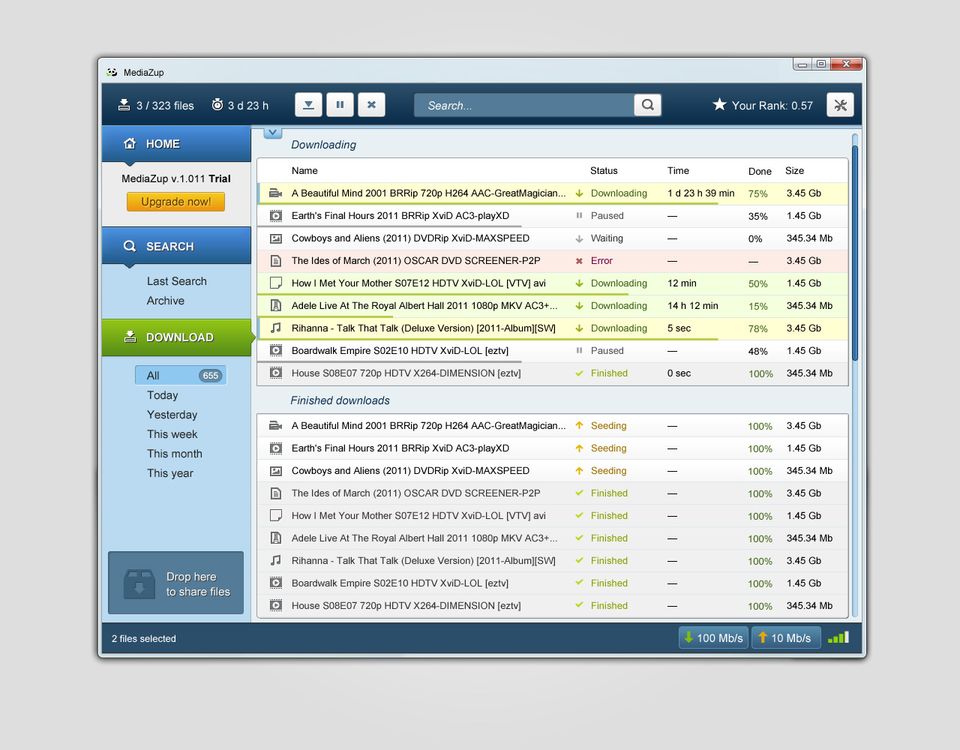The width and height of the screenshot is (960, 750).
Task: Select finished row Adele Live At Royal Albert Hall
Action: pyautogui.click(x=552, y=538)
